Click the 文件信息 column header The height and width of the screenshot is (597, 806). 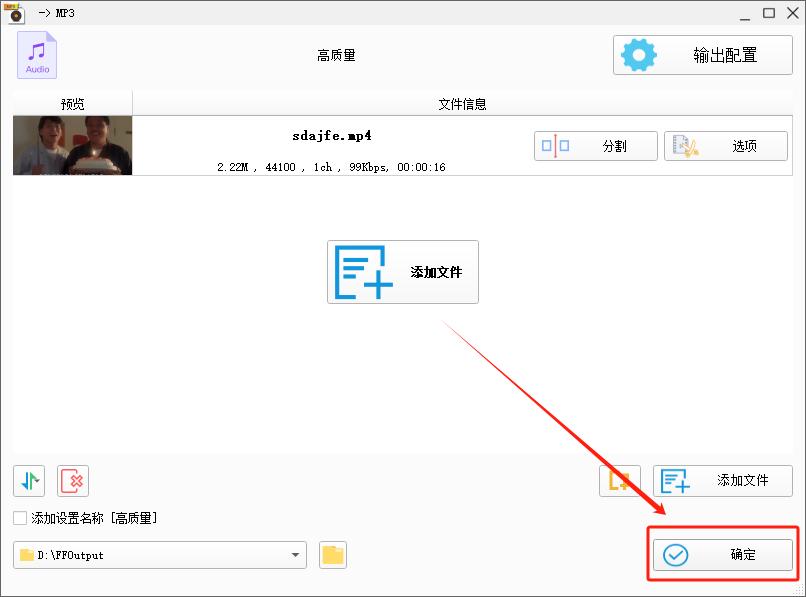[x=467, y=103]
